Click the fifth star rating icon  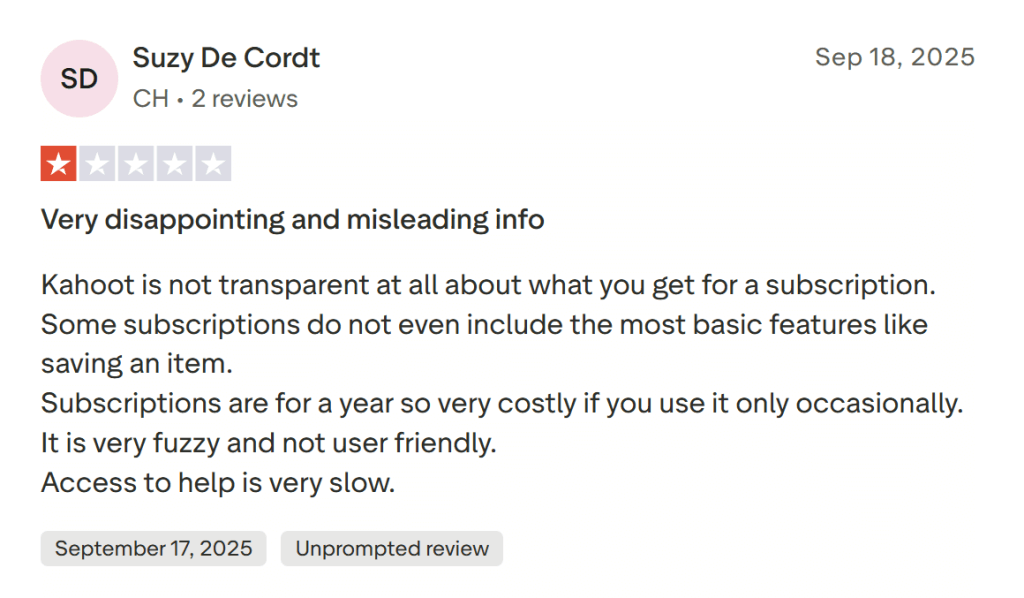coord(214,162)
